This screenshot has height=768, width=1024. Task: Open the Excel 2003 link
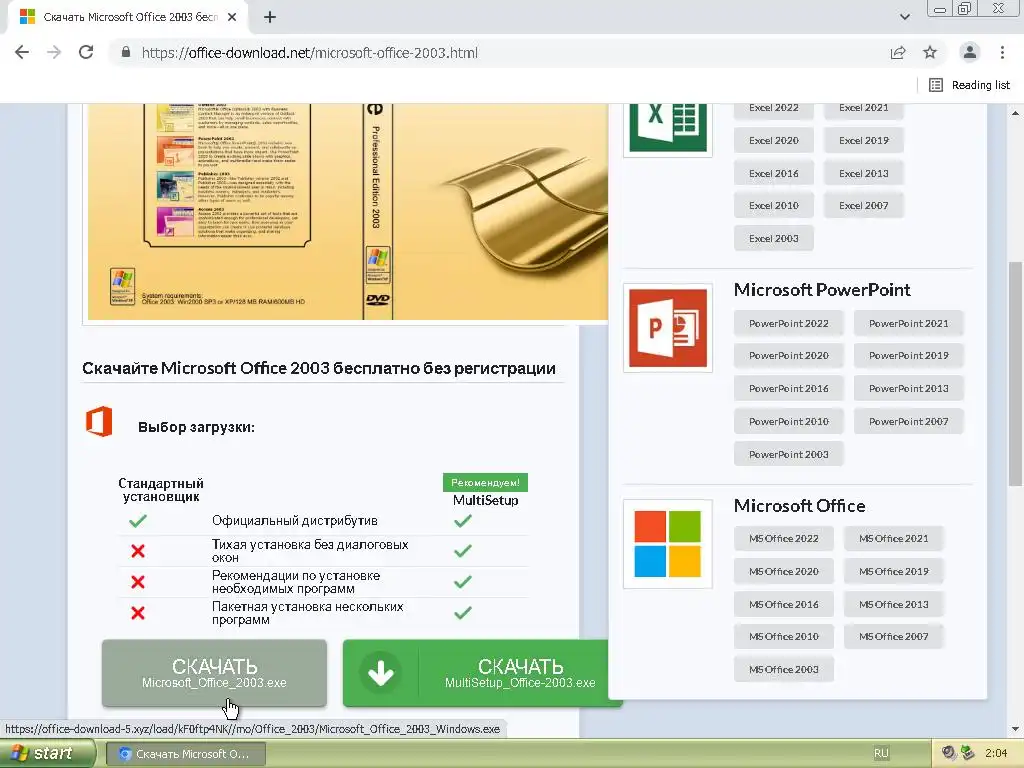click(x=773, y=238)
